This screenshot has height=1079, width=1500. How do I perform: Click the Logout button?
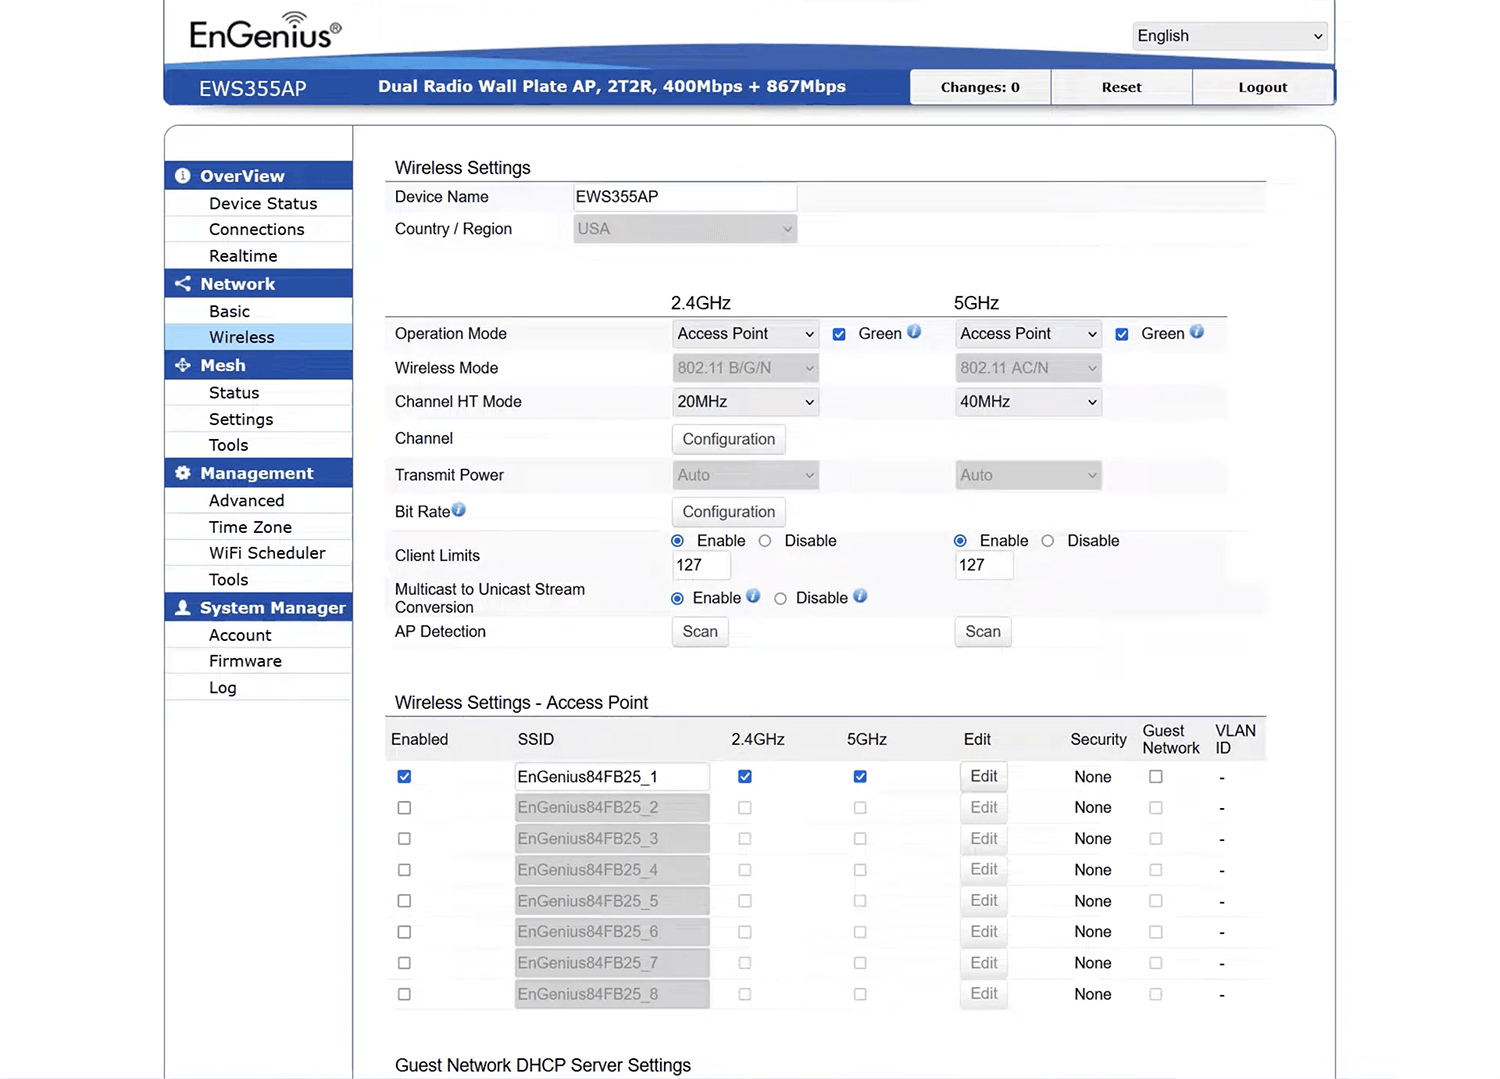(x=1262, y=87)
